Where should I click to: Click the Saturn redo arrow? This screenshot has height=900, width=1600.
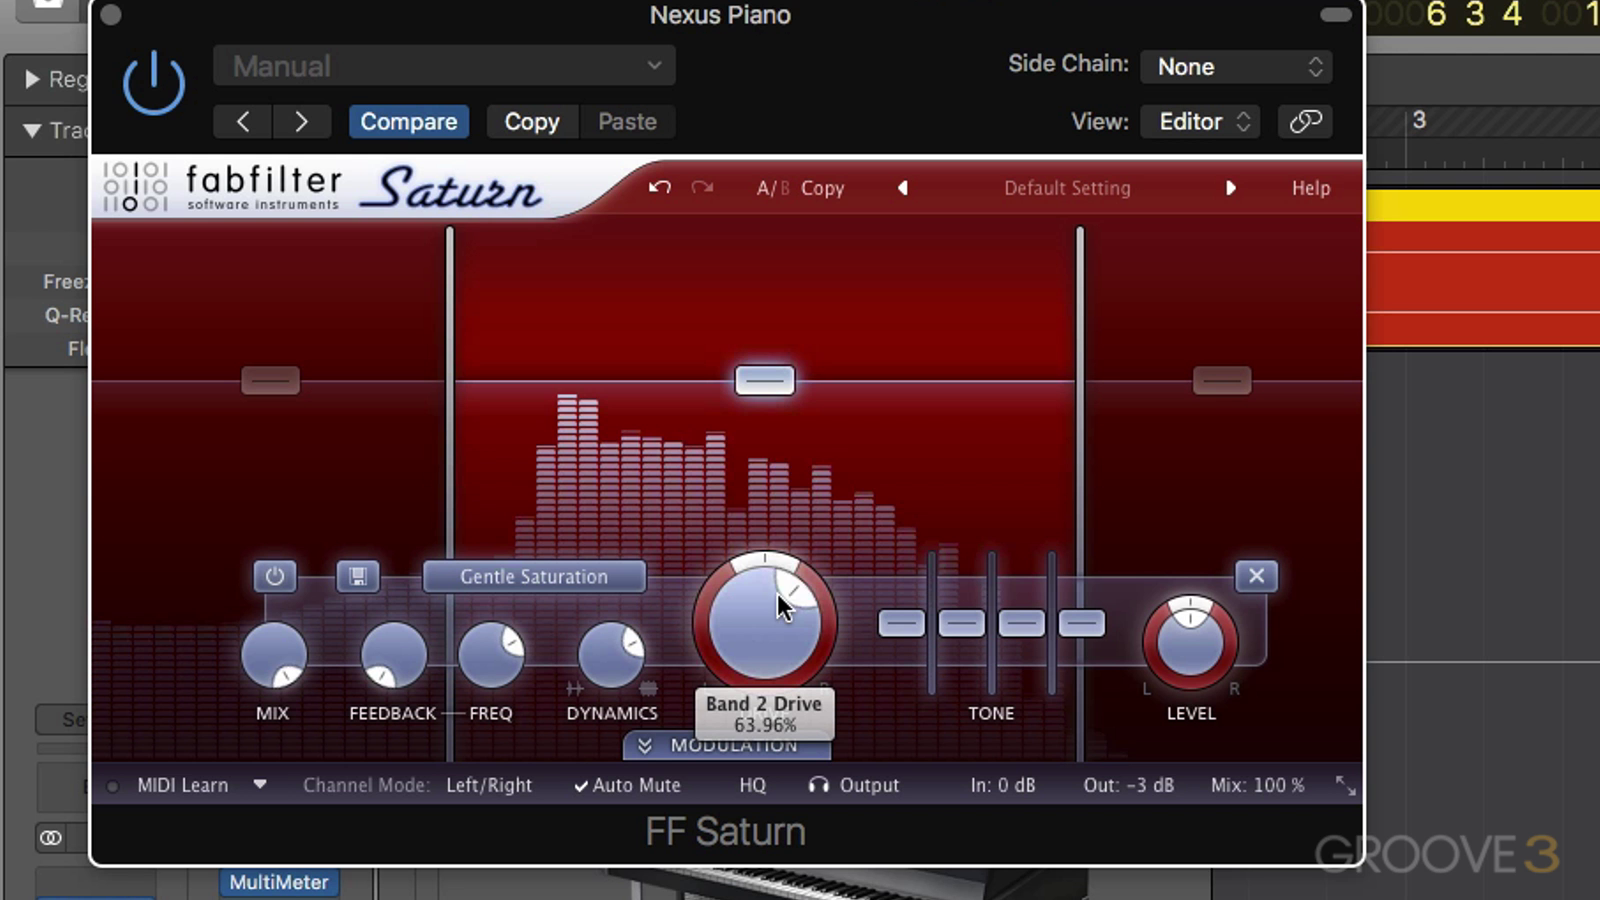click(x=702, y=188)
